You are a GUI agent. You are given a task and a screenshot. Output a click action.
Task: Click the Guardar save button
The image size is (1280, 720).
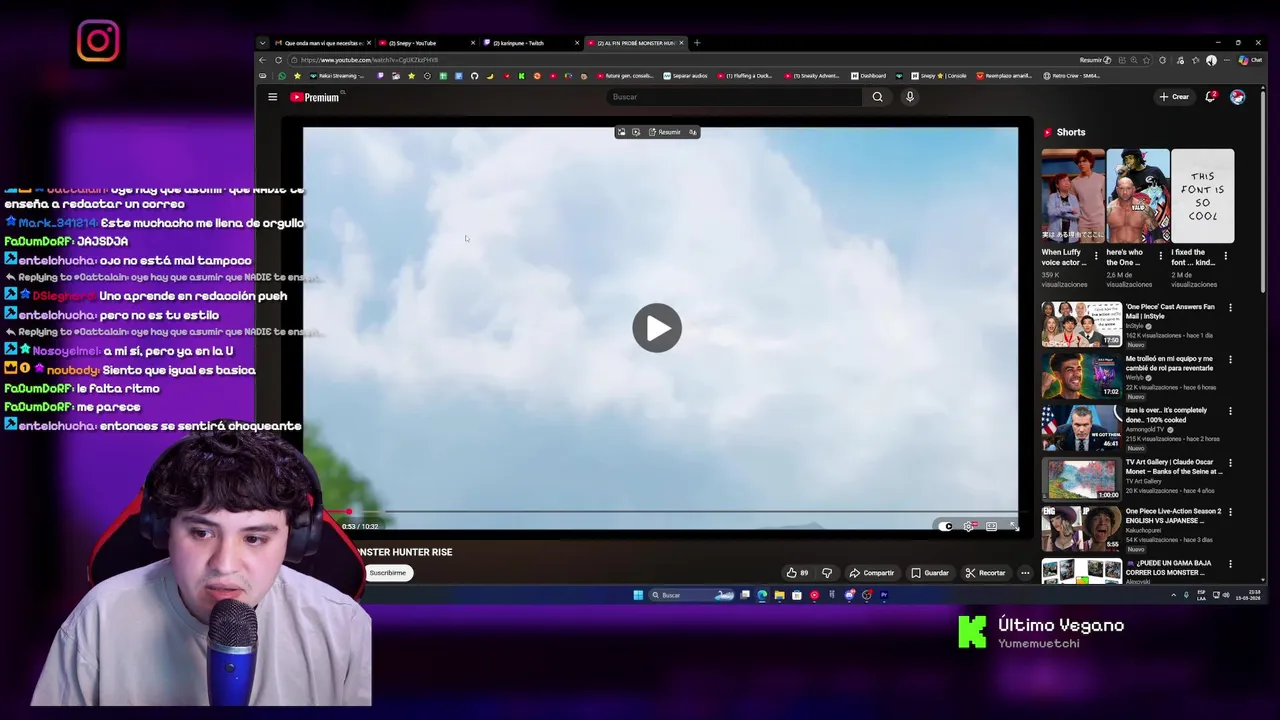[930, 573]
